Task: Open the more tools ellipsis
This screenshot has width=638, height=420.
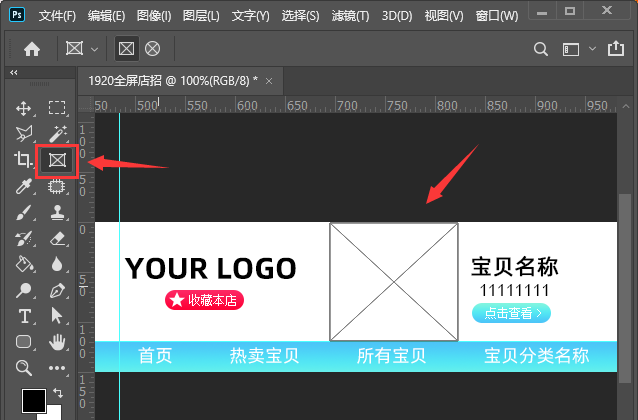Action: pyautogui.click(x=57, y=368)
